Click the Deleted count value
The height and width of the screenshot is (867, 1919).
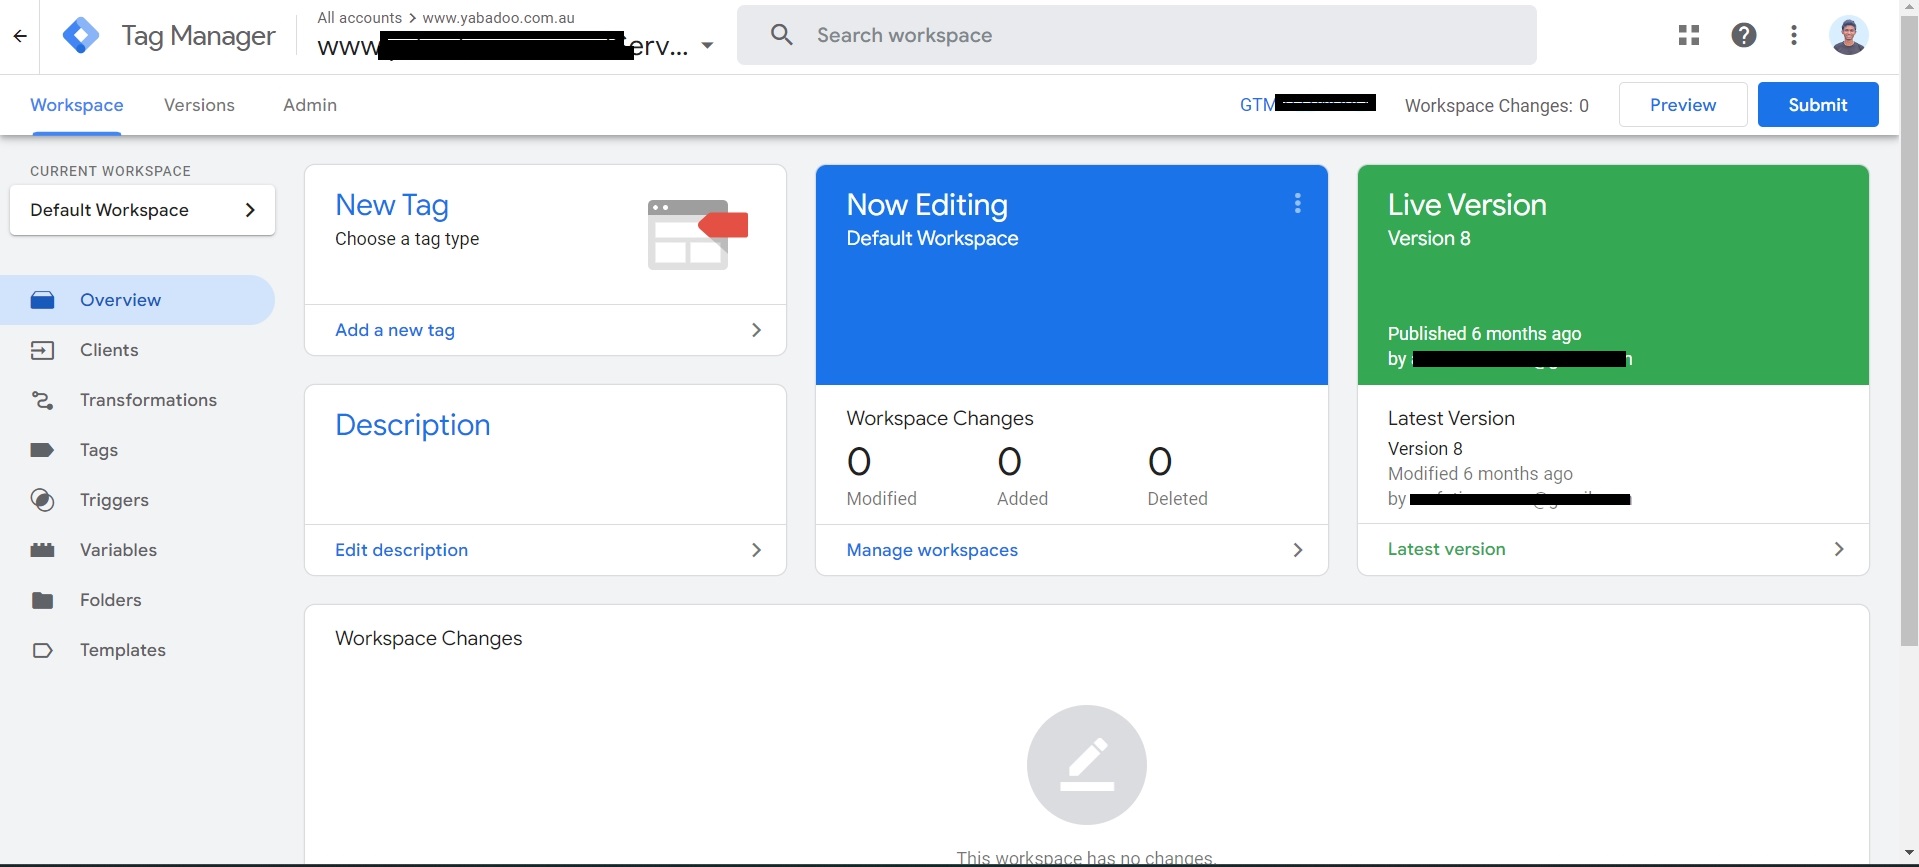(1160, 462)
